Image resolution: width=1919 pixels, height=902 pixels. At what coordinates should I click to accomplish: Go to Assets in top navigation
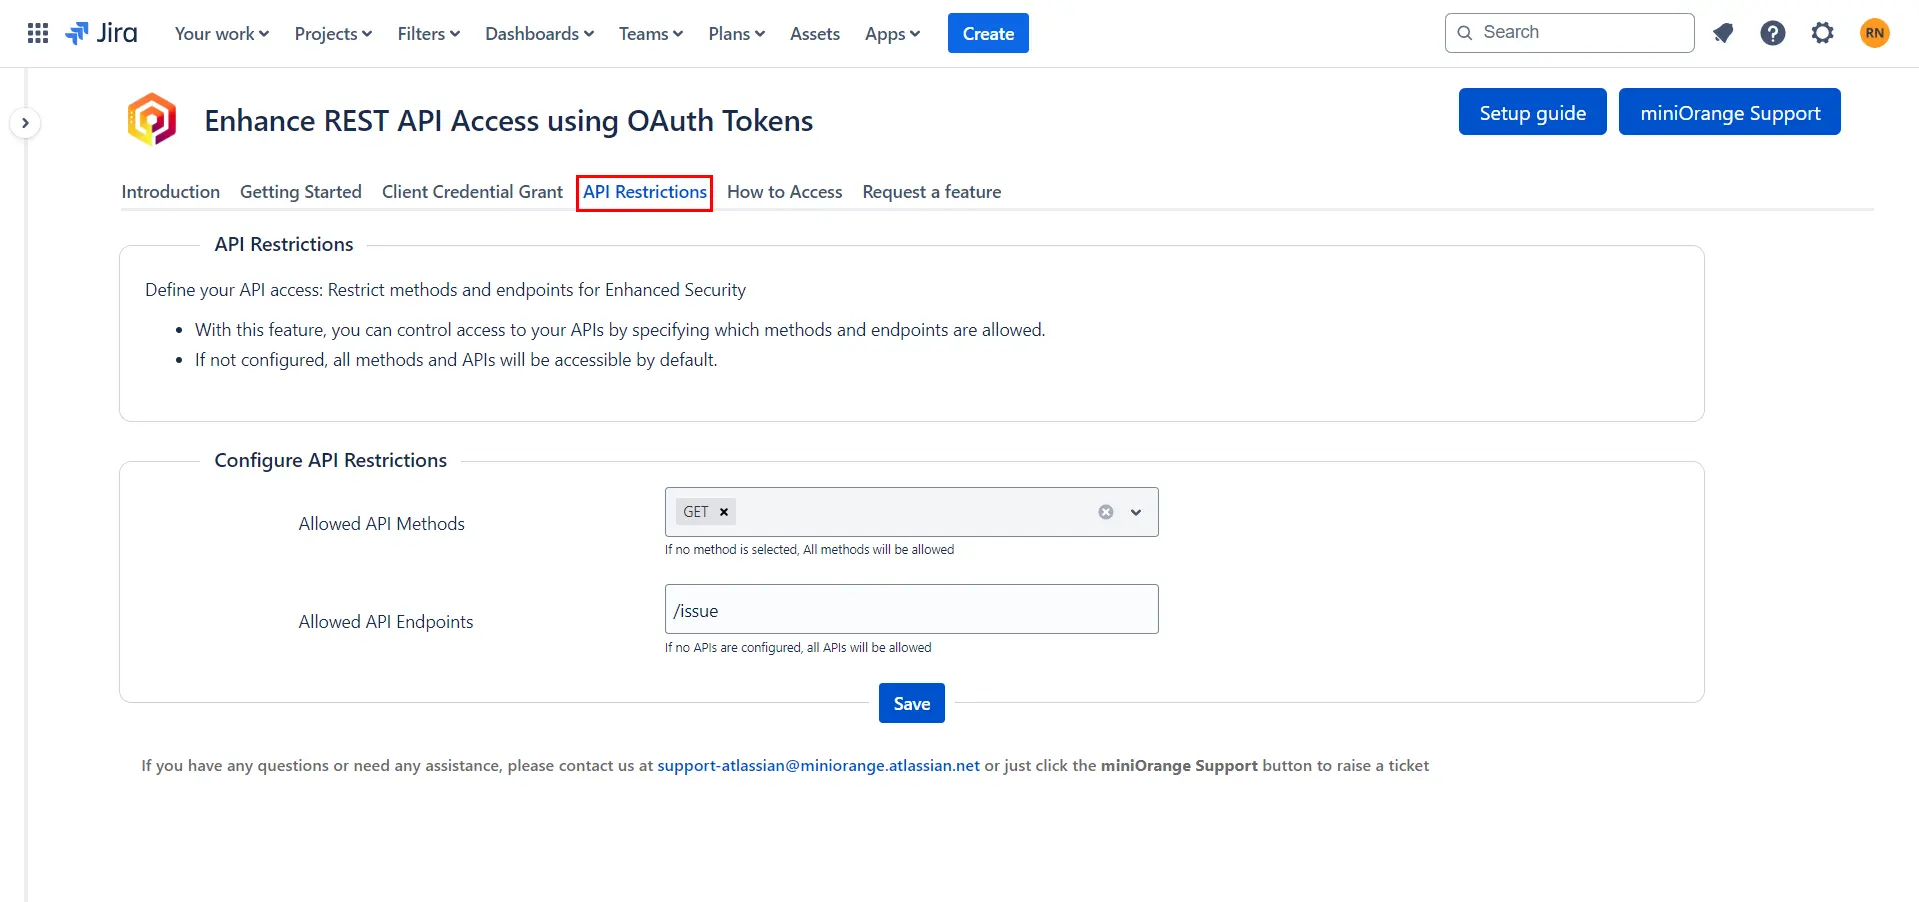point(815,34)
